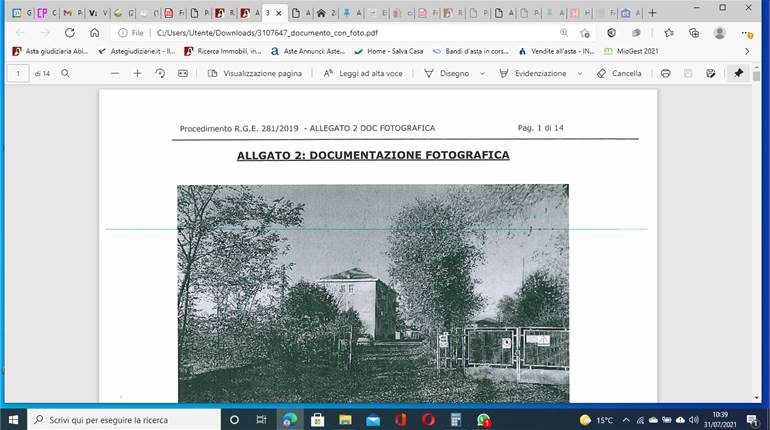Image resolution: width=770 pixels, height=430 pixels.
Task: Open the Collections icon
Action: click(x=694, y=33)
